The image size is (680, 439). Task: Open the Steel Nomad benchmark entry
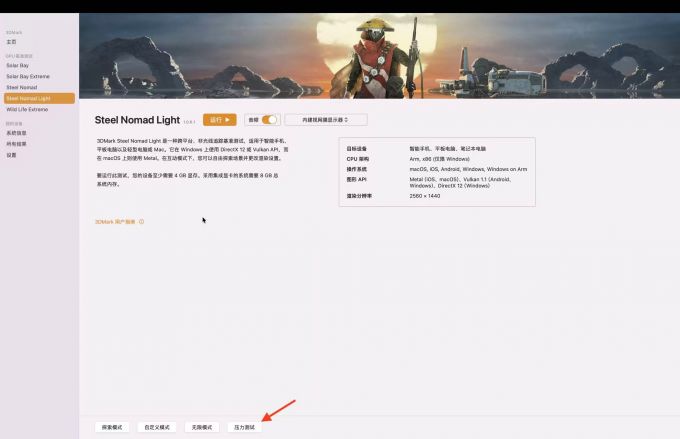coord(22,87)
